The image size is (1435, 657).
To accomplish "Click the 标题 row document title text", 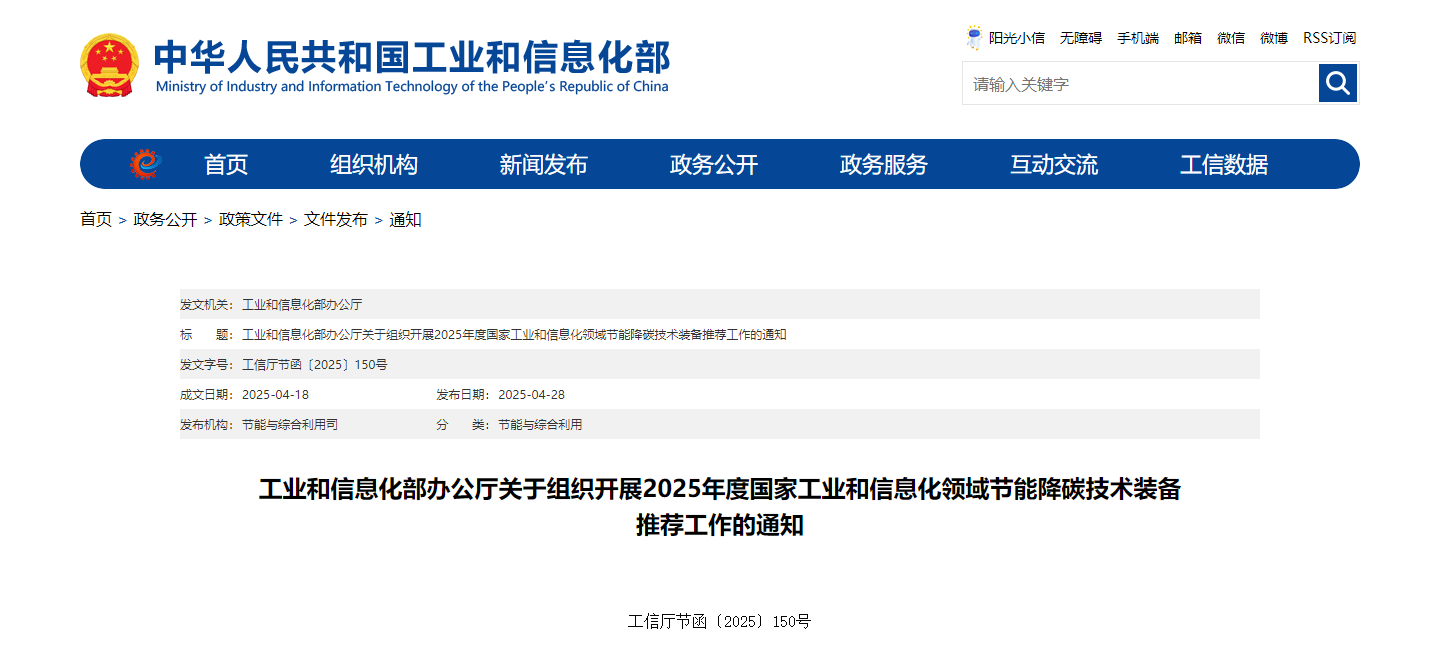I will point(514,334).
